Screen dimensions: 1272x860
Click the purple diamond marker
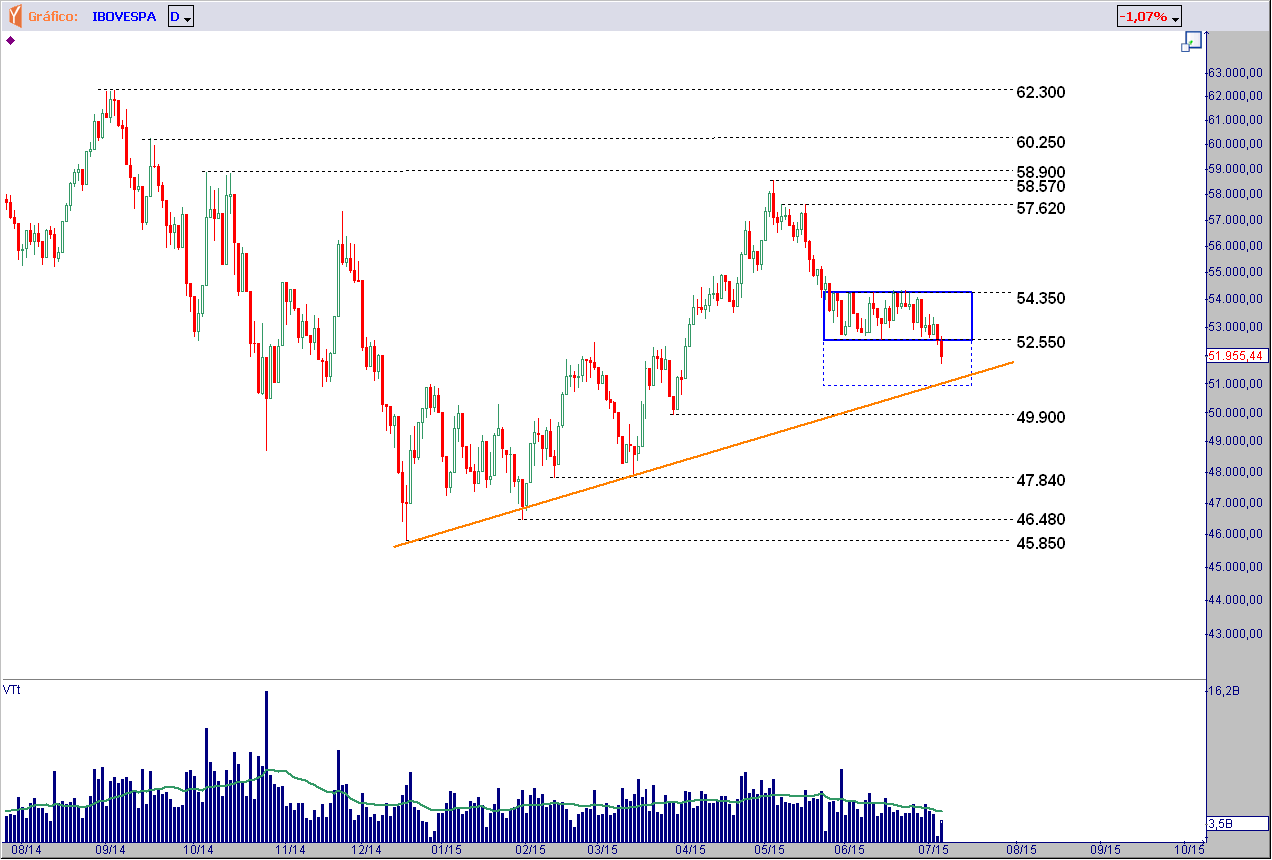10,41
